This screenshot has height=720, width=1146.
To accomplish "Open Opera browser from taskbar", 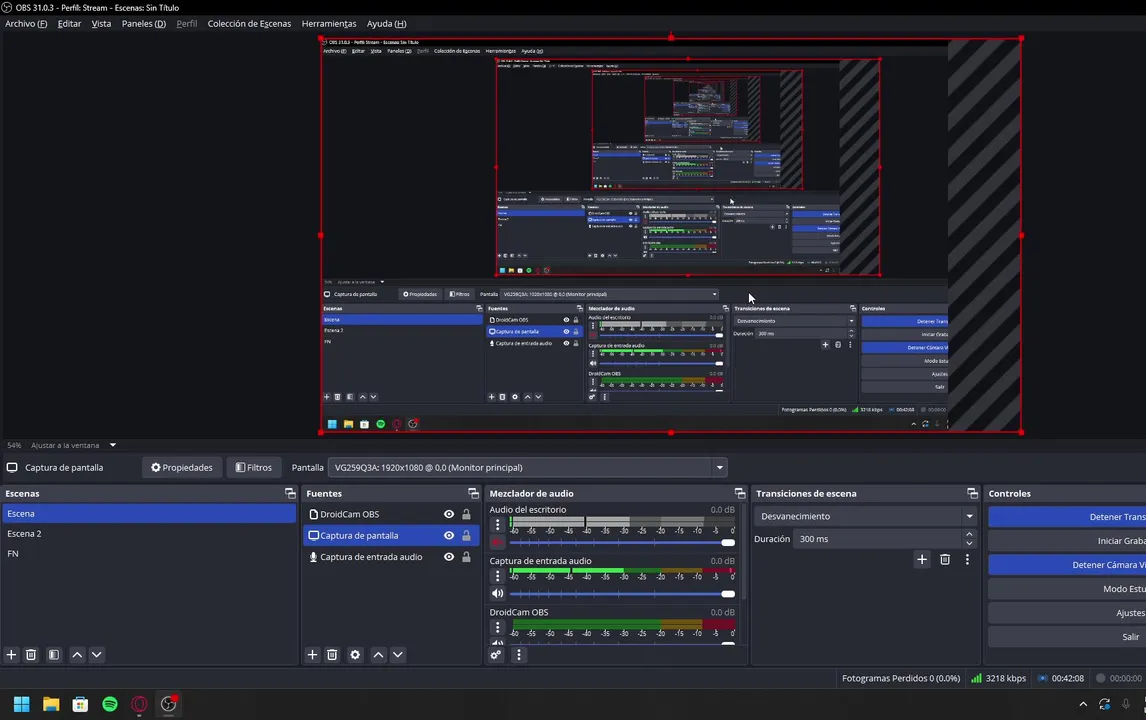I will click(139, 704).
